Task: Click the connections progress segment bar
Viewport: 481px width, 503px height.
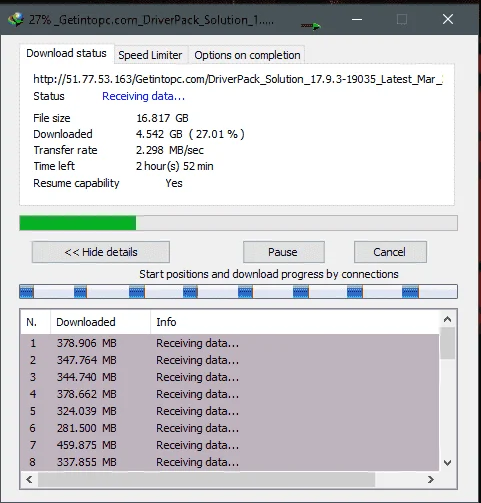Action: pos(238,292)
